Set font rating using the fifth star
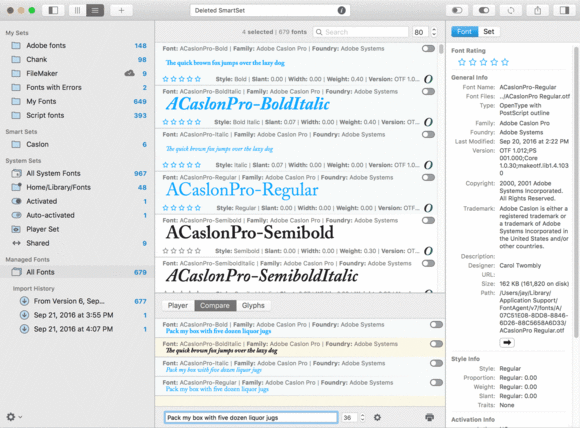 click(x=505, y=62)
